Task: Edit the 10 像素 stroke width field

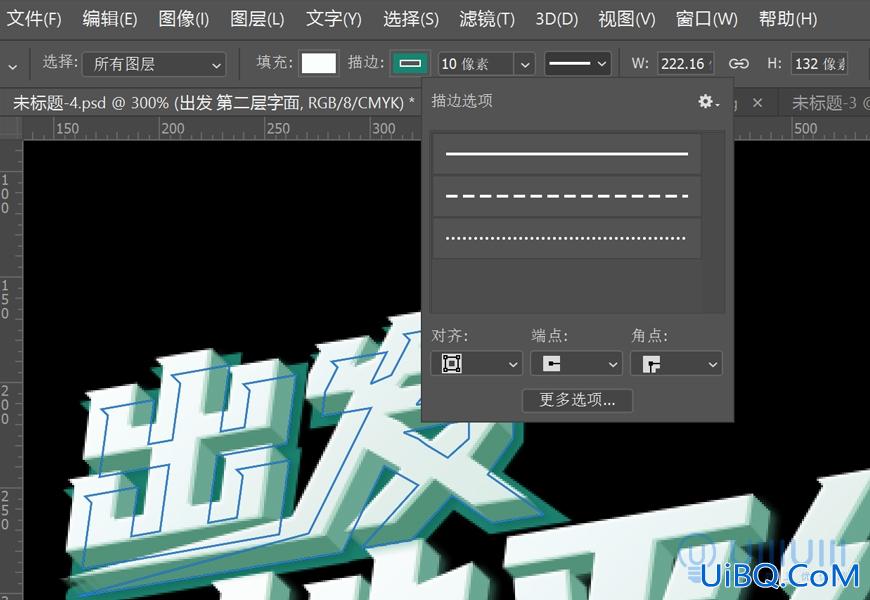Action: point(476,64)
